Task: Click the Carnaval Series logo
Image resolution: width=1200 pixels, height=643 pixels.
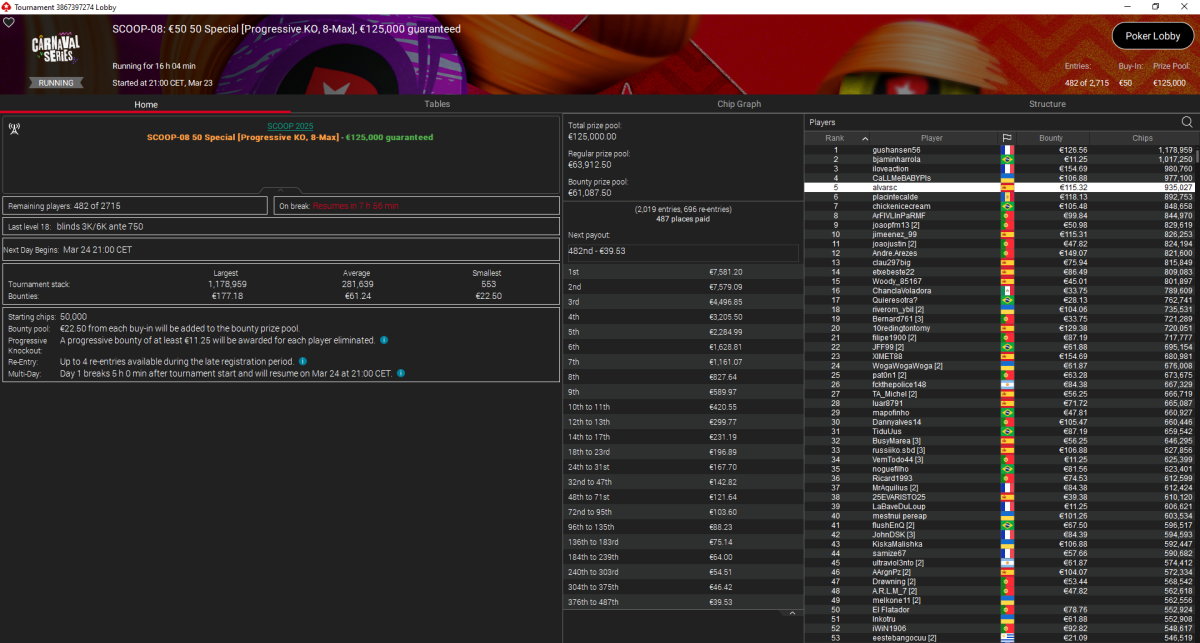Action: pyautogui.click(x=55, y=47)
